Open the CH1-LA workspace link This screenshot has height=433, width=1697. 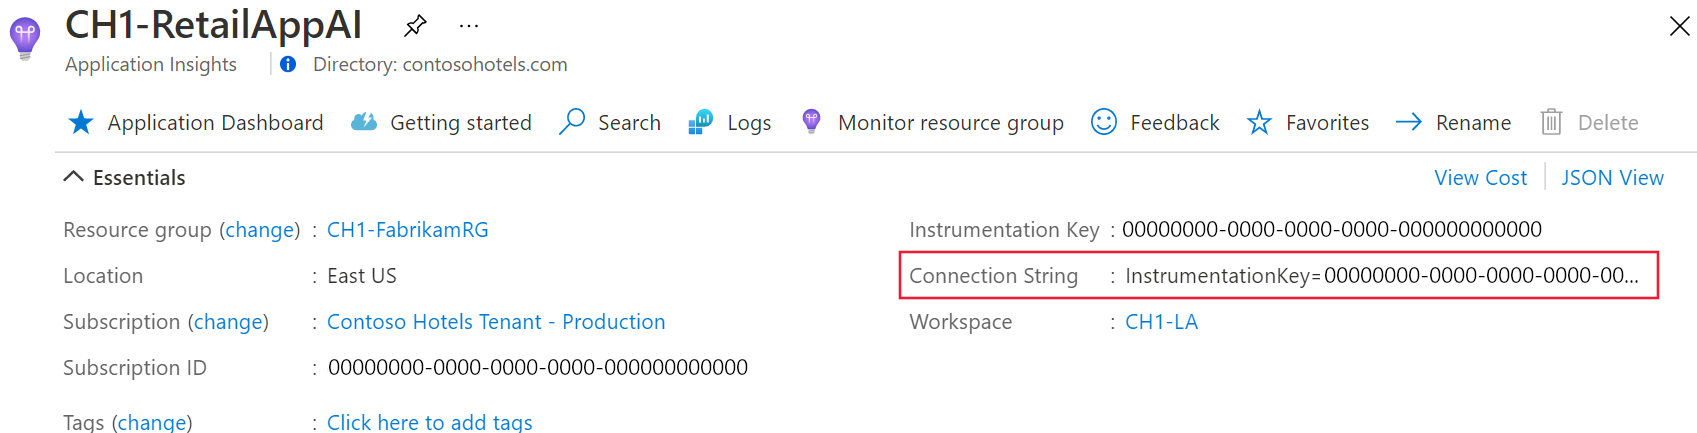[1161, 322]
